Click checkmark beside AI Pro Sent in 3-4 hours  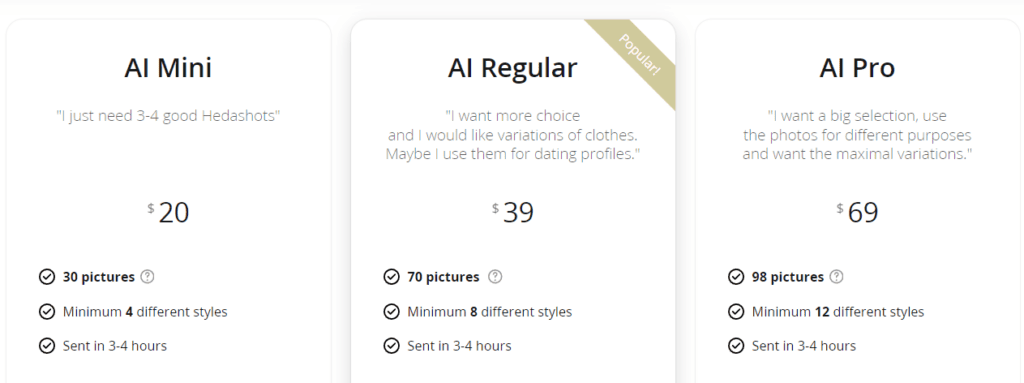736,346
